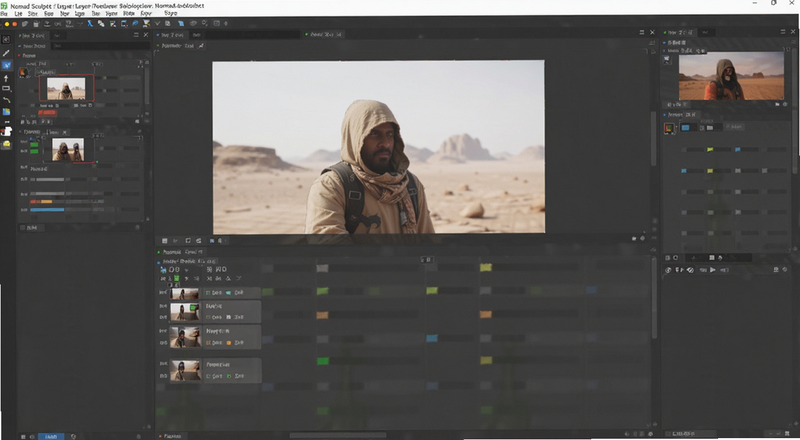Click the light gray marker in timeline ruler row
Viewport: 800px width, 440px height.
[x=322, y=268]
